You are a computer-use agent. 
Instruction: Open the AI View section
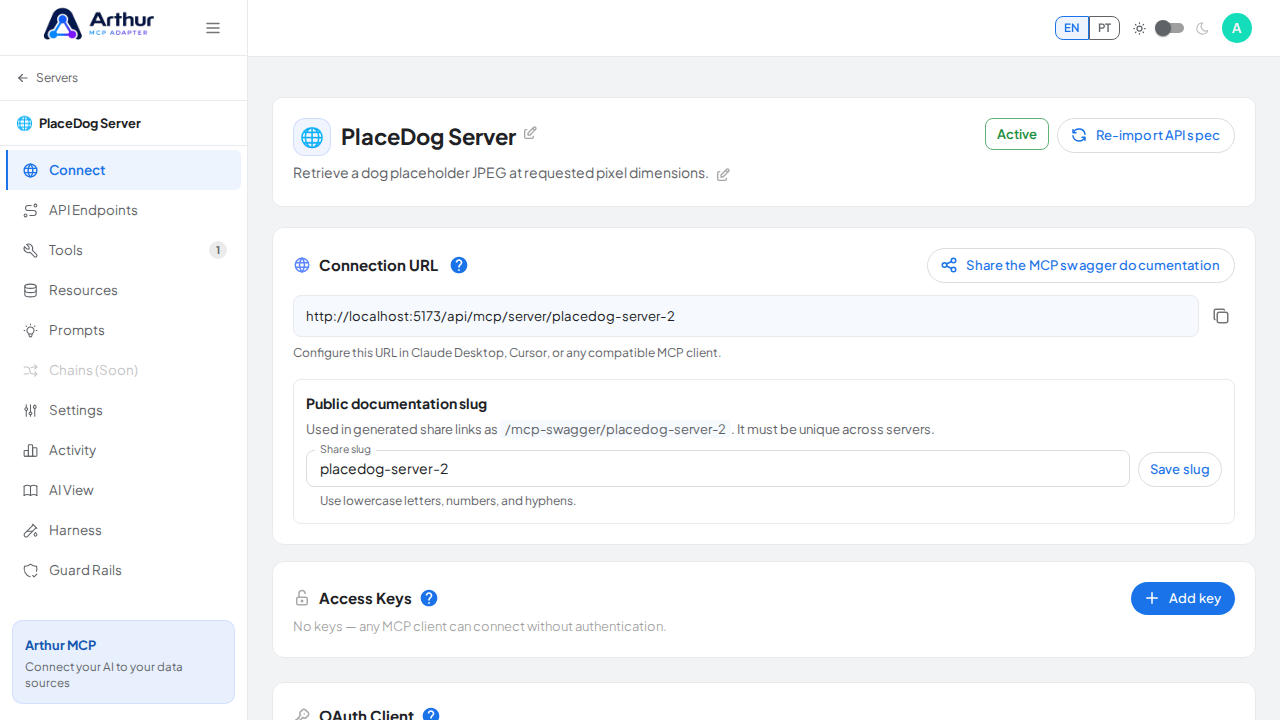[x=124, y=490]
